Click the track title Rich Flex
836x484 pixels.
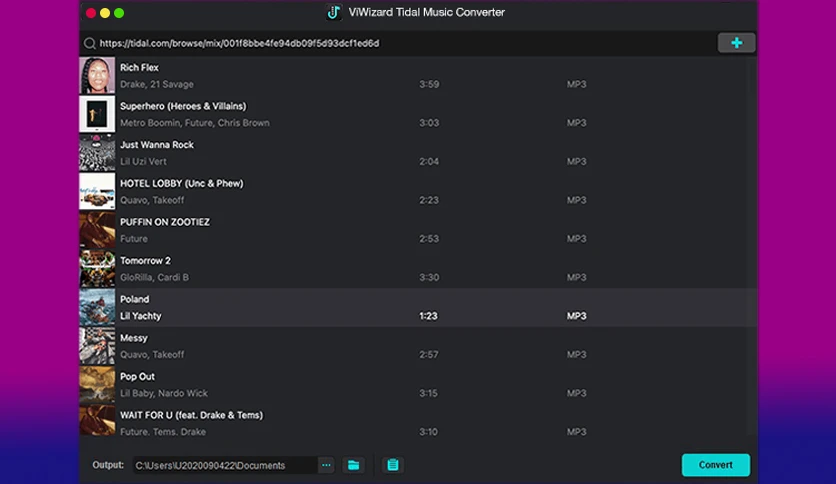[x=139, y=68]
